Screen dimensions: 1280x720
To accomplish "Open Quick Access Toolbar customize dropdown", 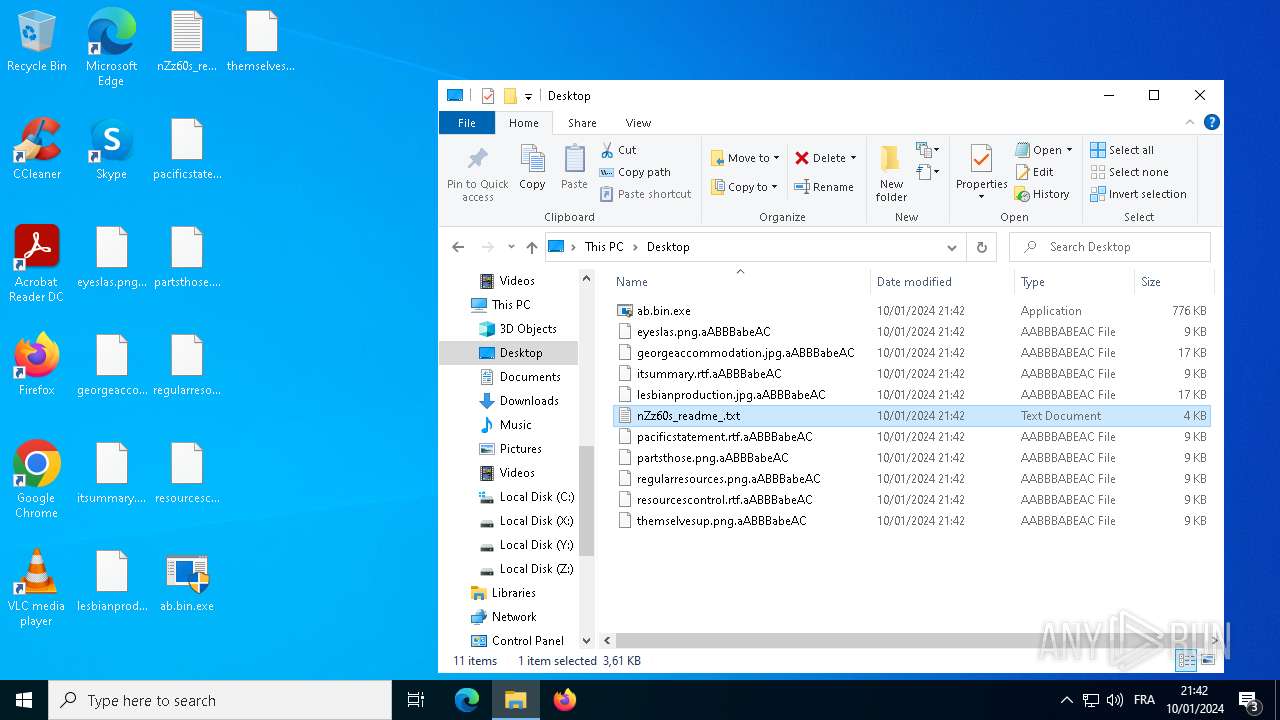I will click(528, 96).
